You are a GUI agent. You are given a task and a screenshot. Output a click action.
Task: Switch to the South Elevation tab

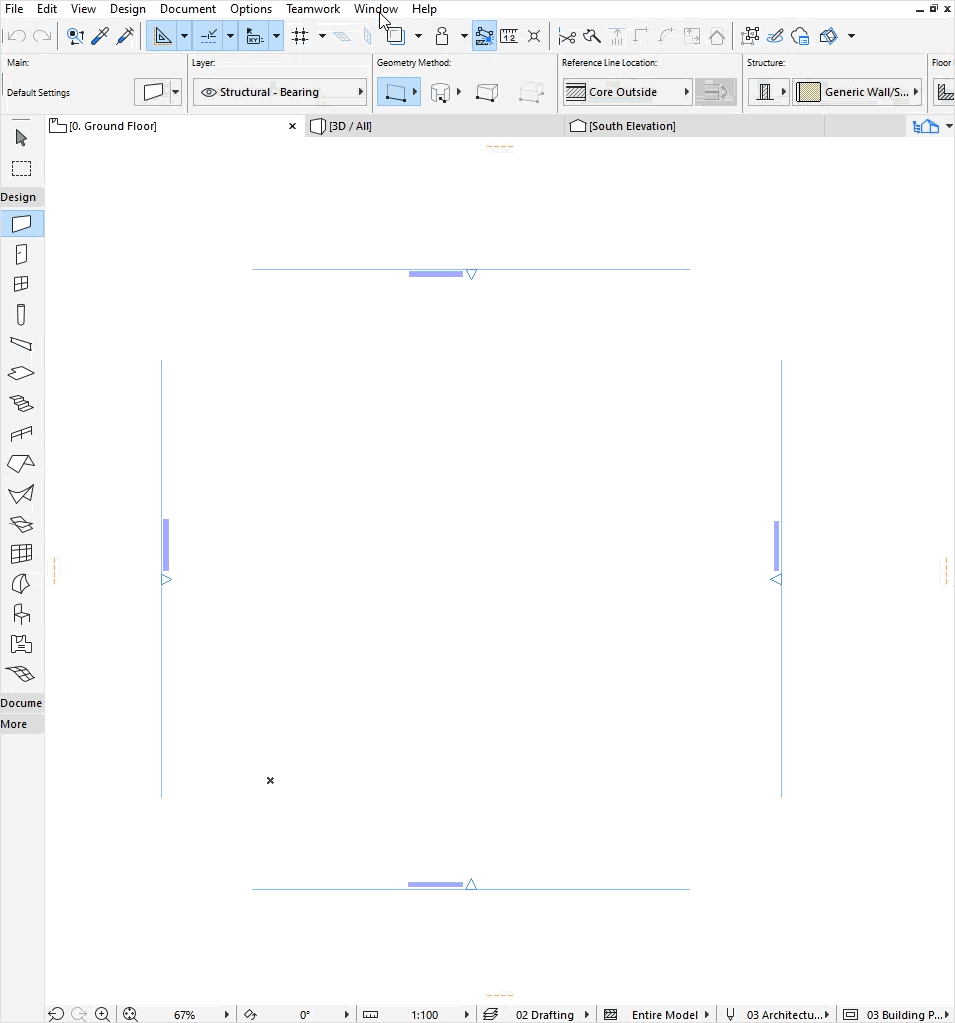point(631,126)
